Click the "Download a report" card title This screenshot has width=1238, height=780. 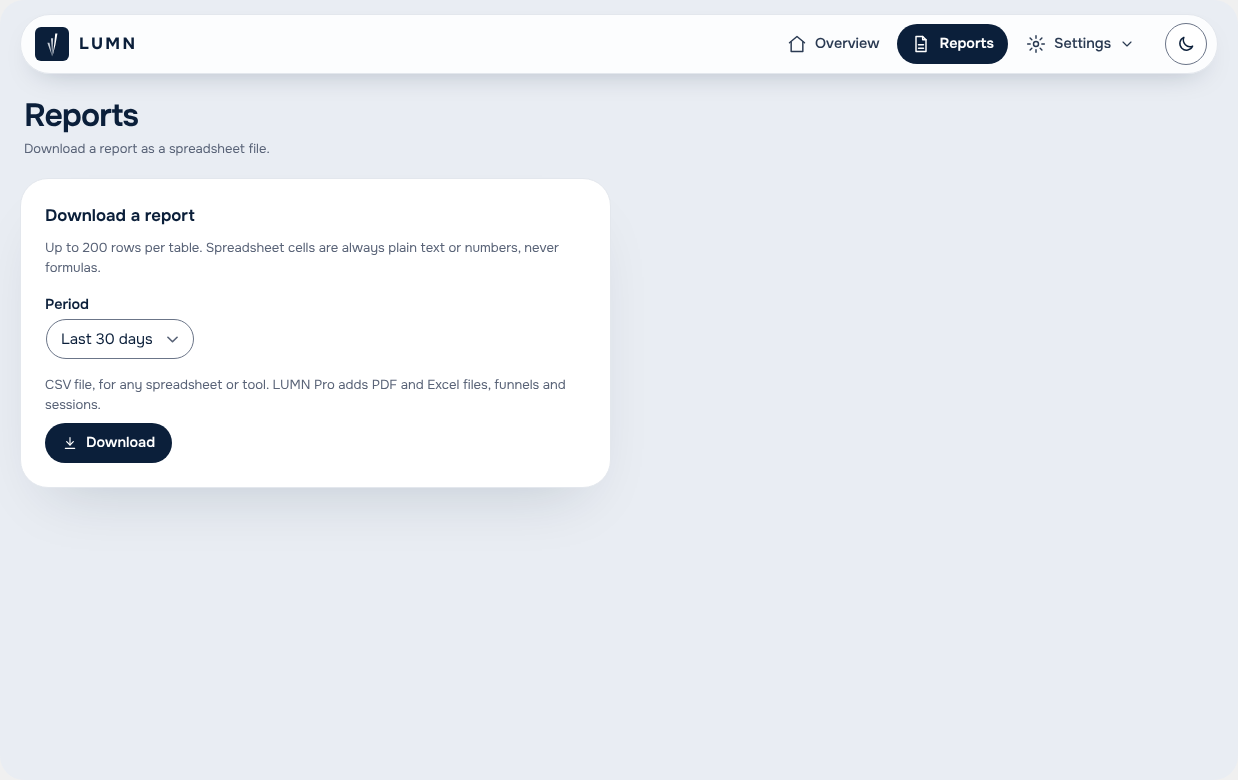point(120,215)
